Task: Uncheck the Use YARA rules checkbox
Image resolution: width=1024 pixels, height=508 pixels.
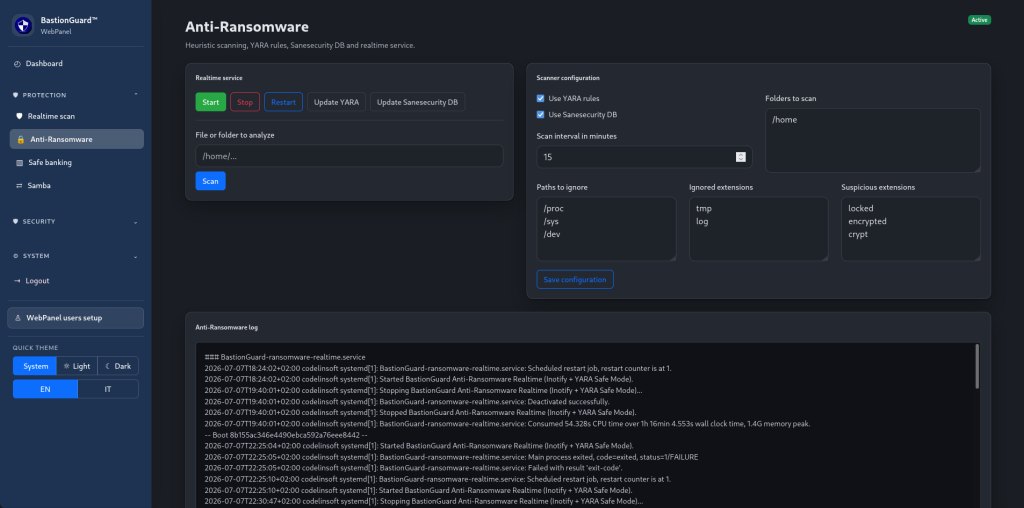Action: tap(540, 99)
